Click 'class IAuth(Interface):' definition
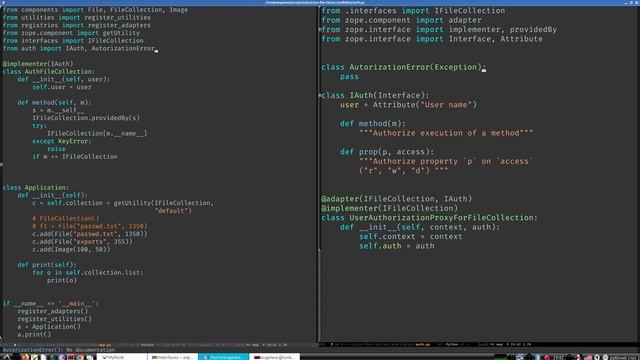640x360 pixels. (375, 96)
